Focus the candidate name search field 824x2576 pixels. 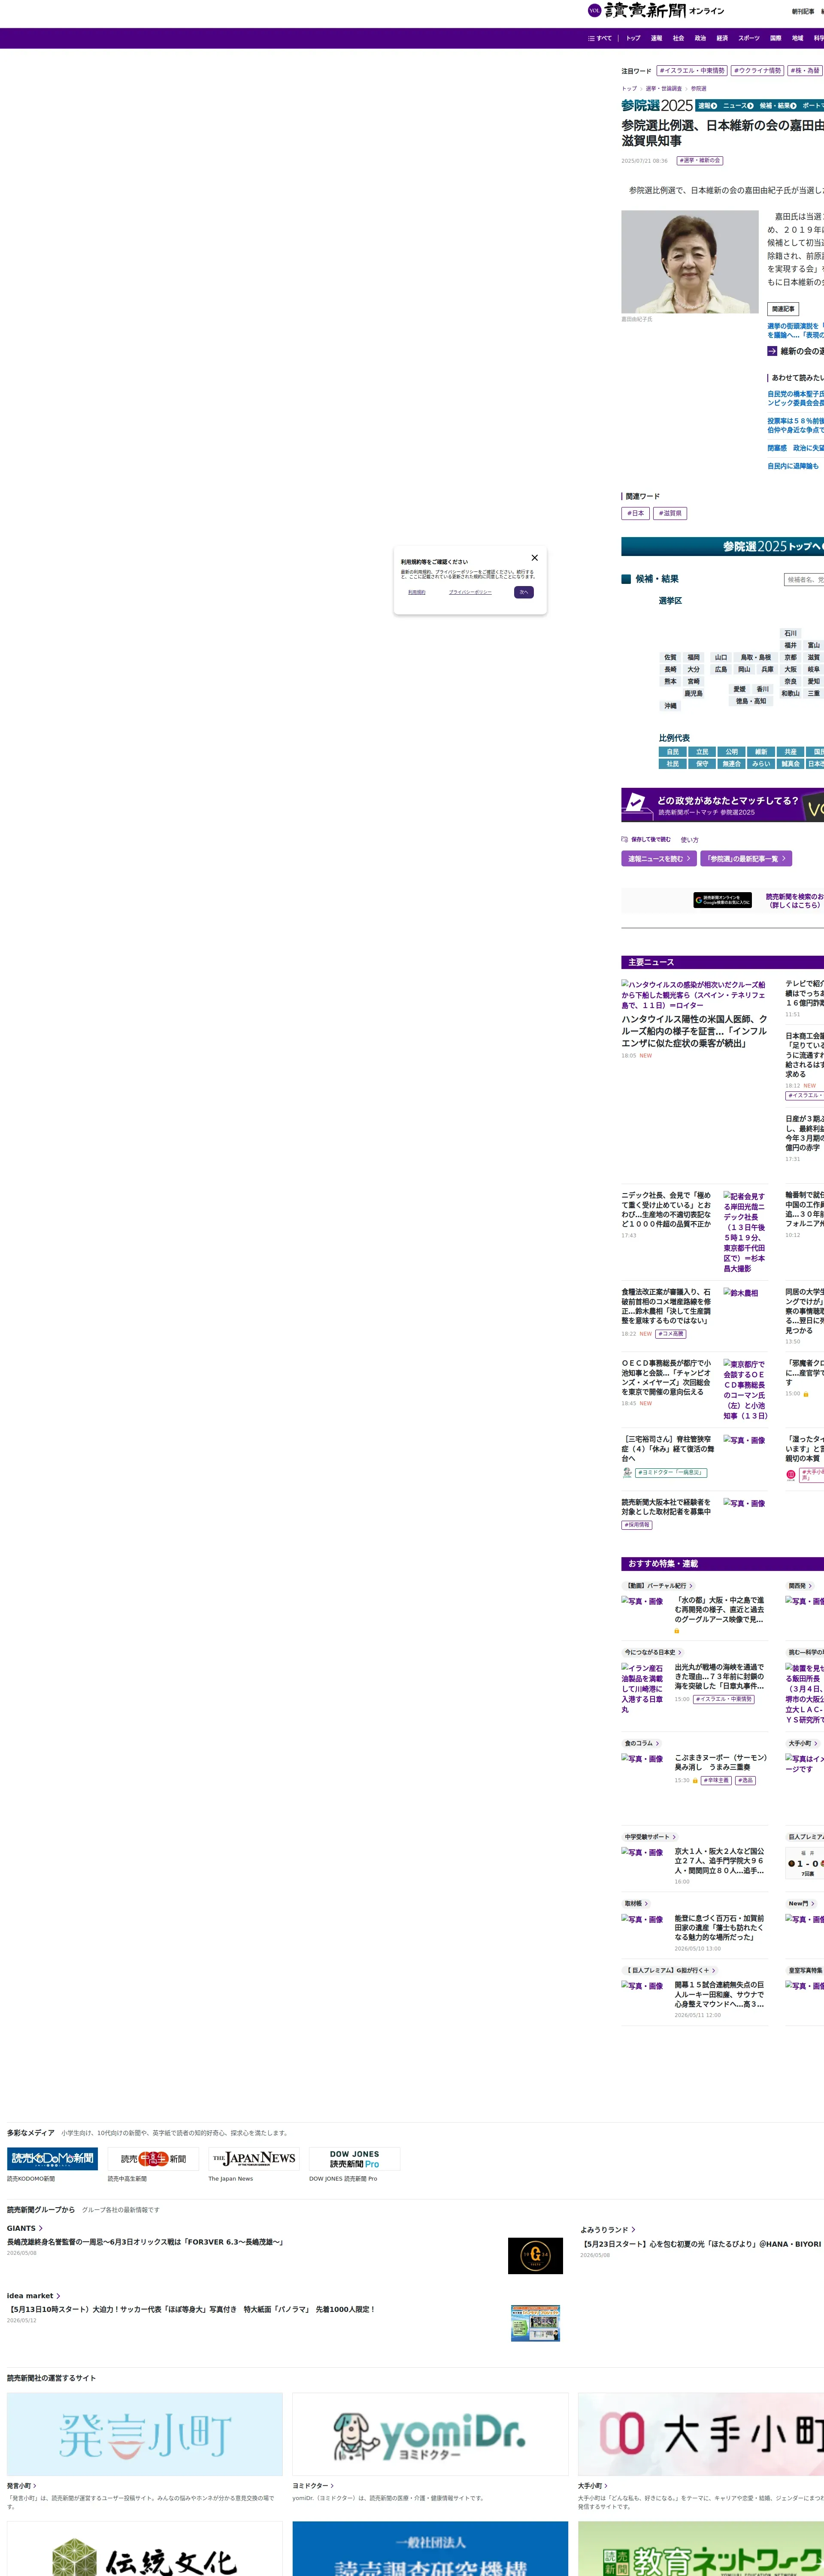[804, 579]
